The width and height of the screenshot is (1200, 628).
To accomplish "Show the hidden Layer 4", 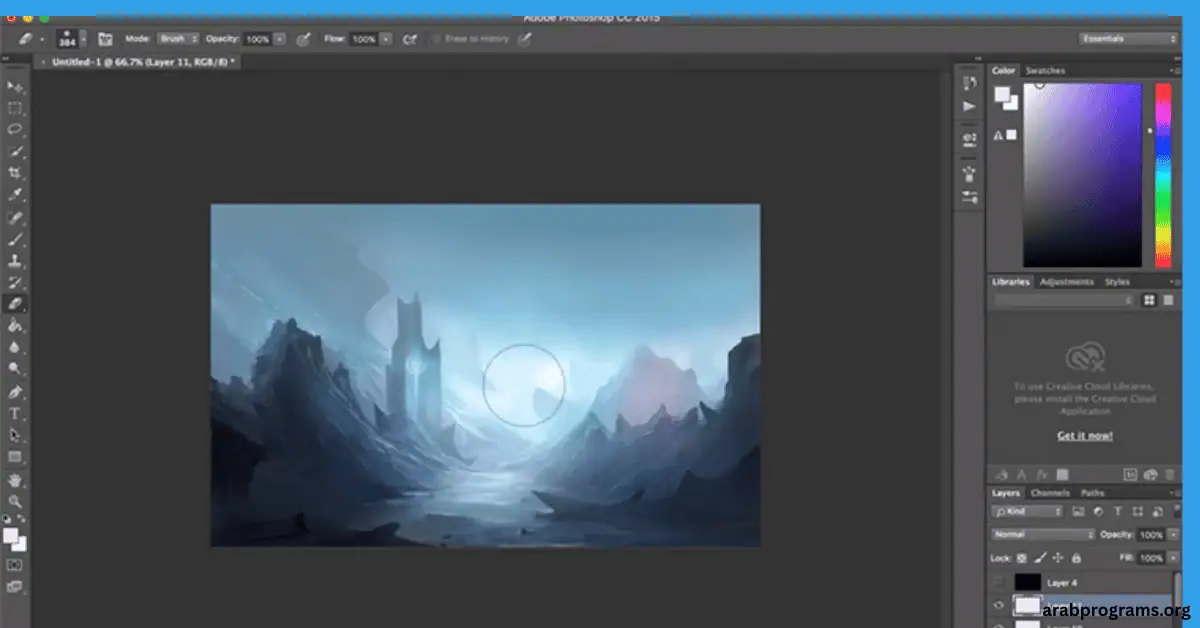I will (998, 582).
